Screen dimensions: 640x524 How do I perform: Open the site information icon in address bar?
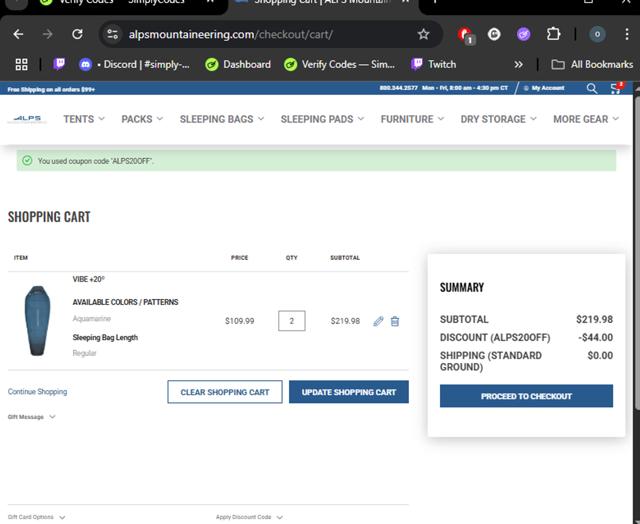point(112,34)
